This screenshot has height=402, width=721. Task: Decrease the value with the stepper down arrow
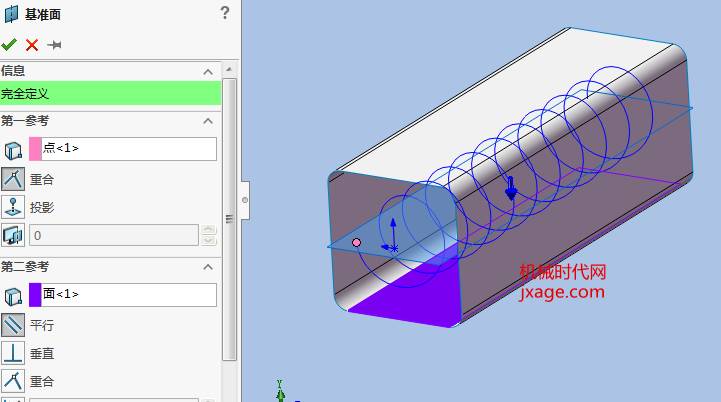tap(208, 241)
